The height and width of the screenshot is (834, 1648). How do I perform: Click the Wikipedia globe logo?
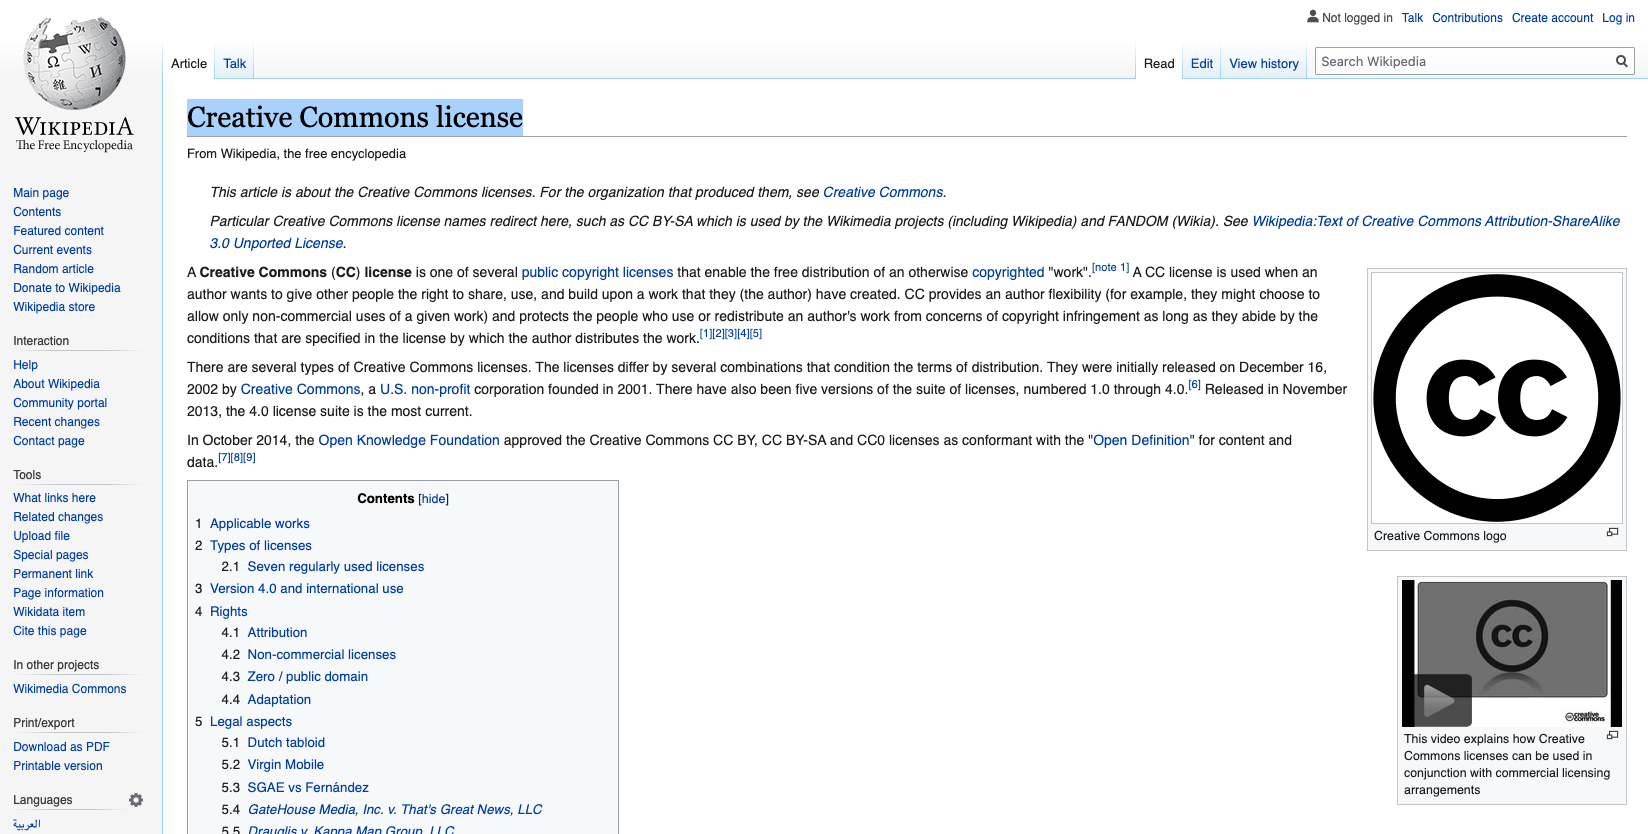click(74, 64)
